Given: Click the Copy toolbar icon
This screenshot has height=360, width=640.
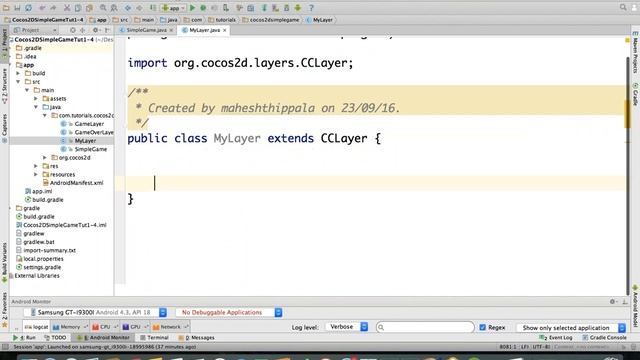Looking at the screenshot, I should pyautogui.click(x=78, y=8).
